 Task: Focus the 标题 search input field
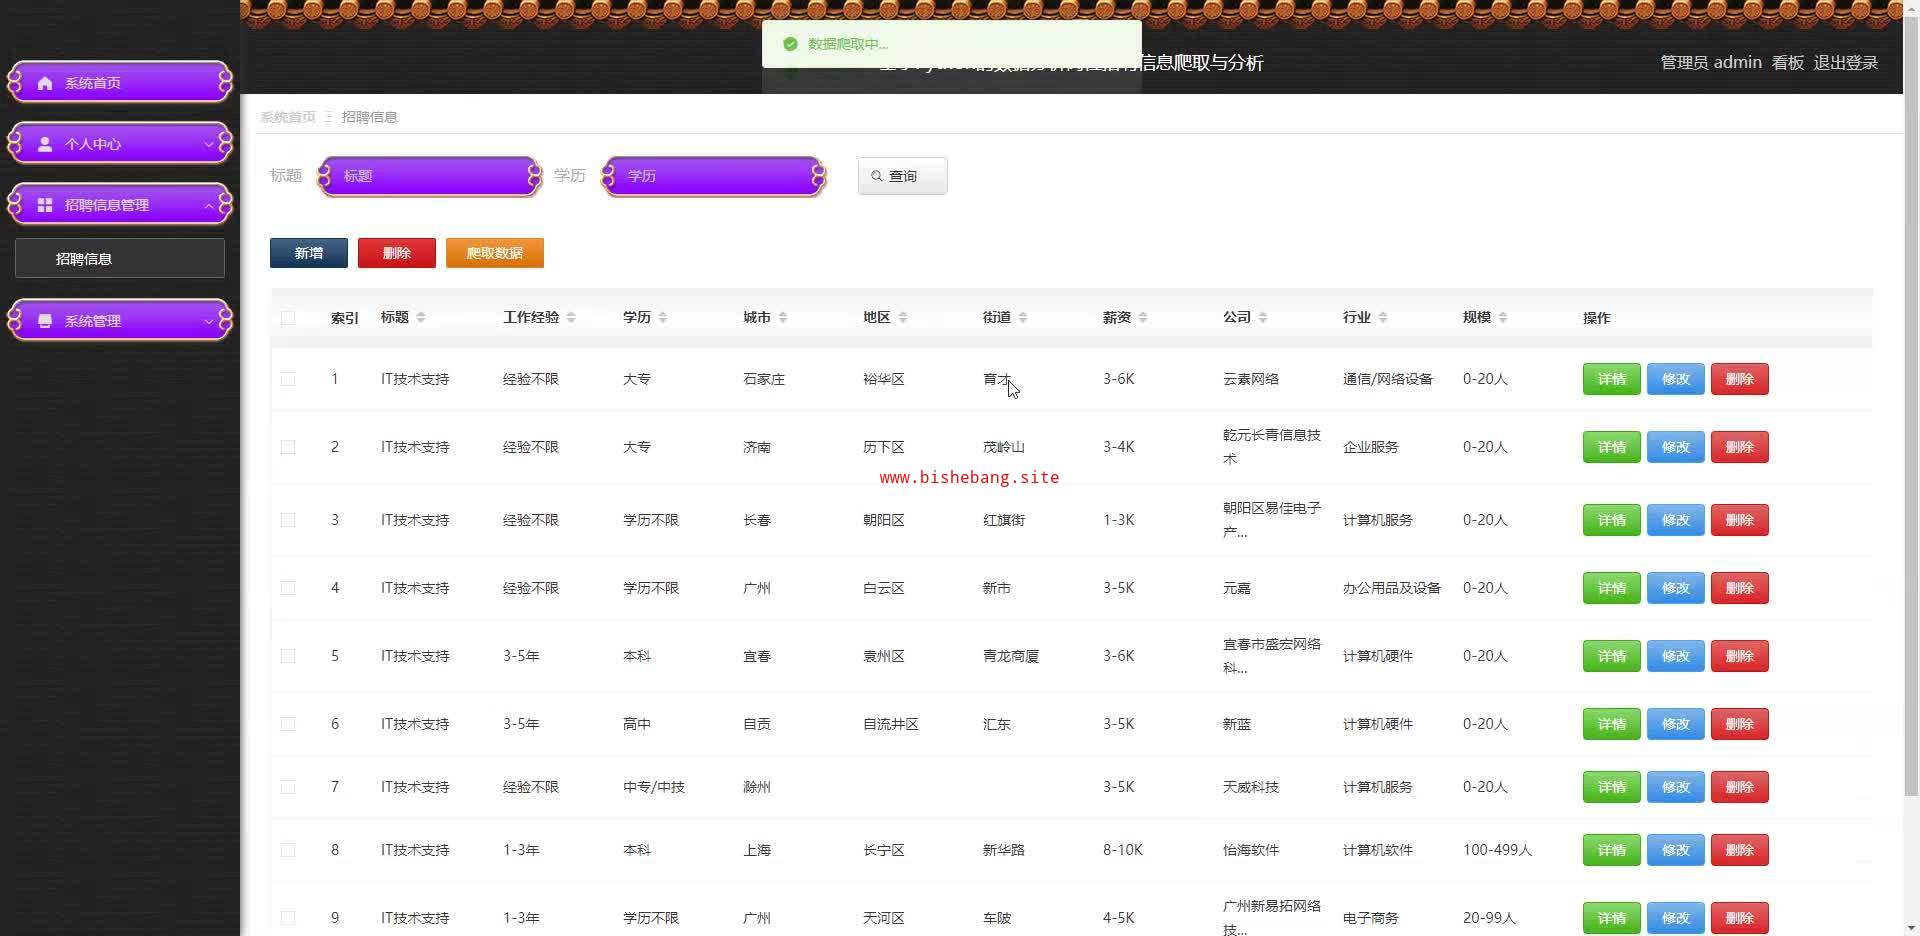(x=430, y=176)
